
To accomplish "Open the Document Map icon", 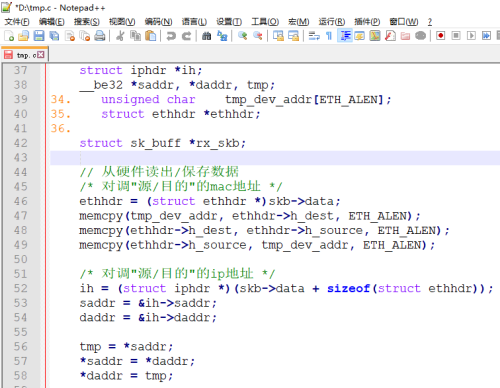I will pyautogui.click(x=375, y=36).
